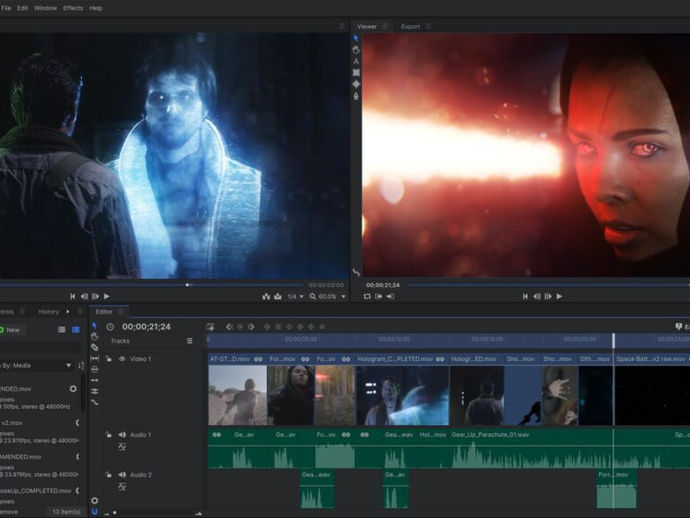This screenshot has width=690, height=518.
Task: Open the Group By Media dropdown
Action: click(38, 365)
